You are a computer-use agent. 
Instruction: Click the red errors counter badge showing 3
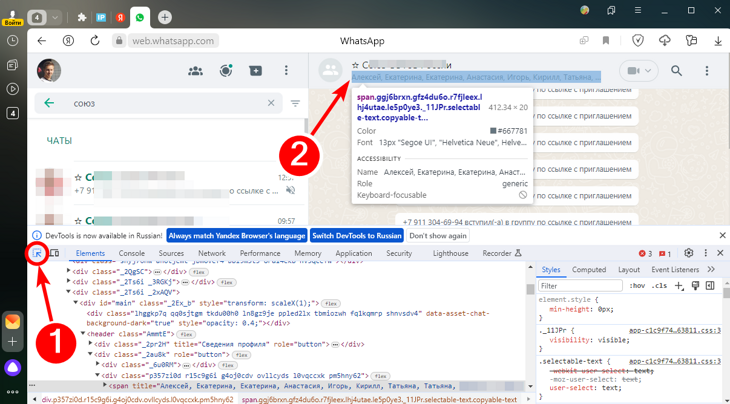(645, 254)
